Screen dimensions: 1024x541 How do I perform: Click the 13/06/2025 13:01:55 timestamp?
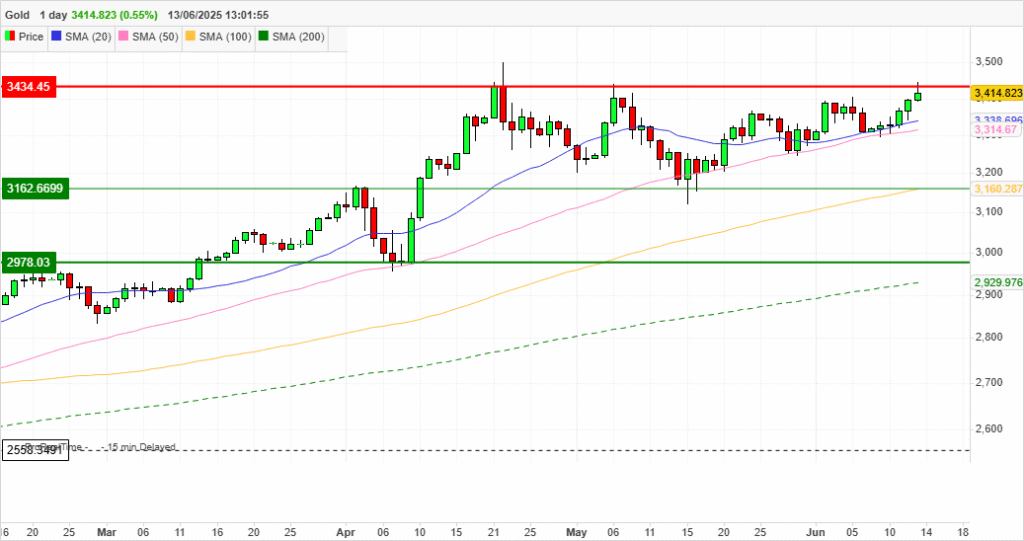[218, 14]
